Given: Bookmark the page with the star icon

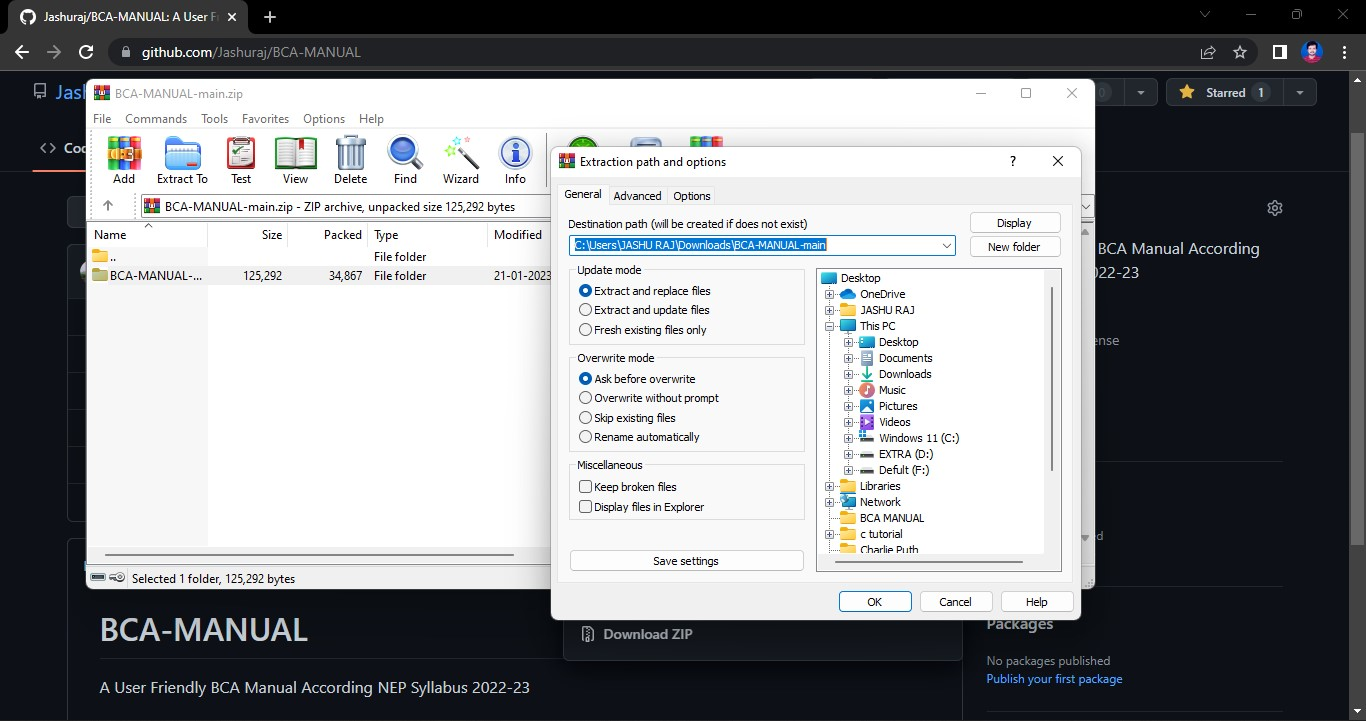Looking at the screenshot, I should (x=1240, y=52).
